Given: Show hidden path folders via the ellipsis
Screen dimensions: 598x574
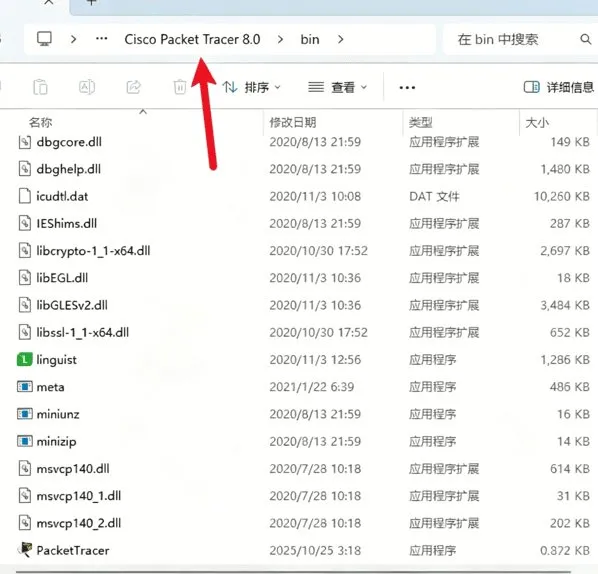Looking at the screenshot, I should pyautogui.click(x=101, y=39).
